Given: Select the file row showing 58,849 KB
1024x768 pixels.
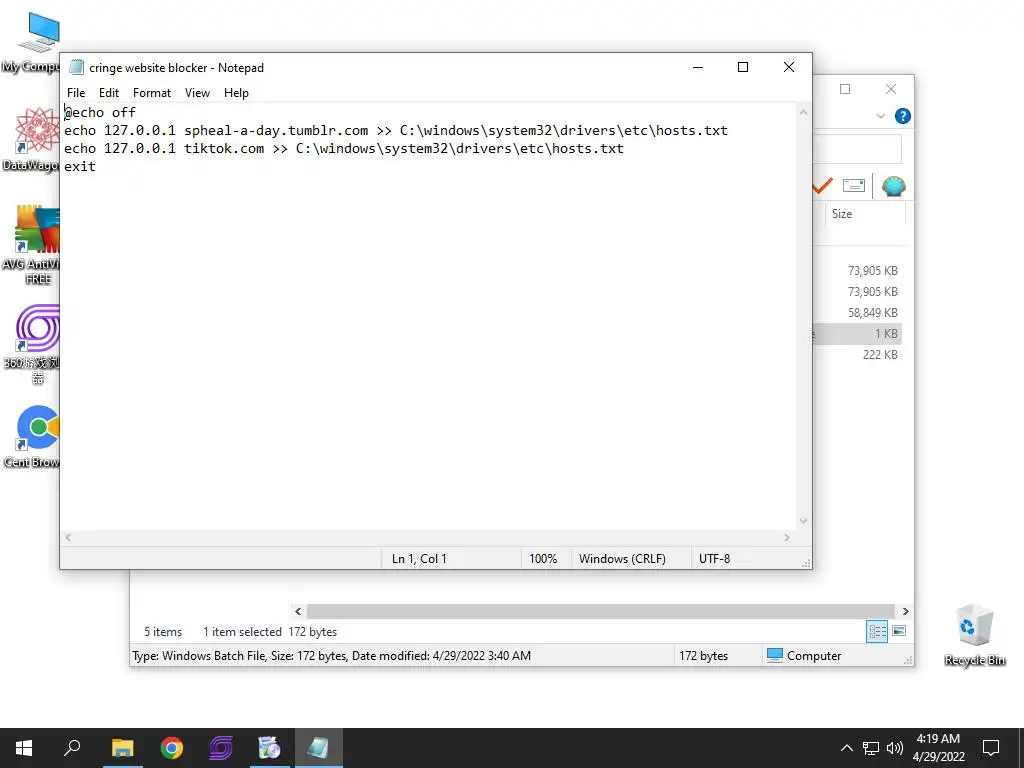Looking at the screenshot, I should coord(857,313).
